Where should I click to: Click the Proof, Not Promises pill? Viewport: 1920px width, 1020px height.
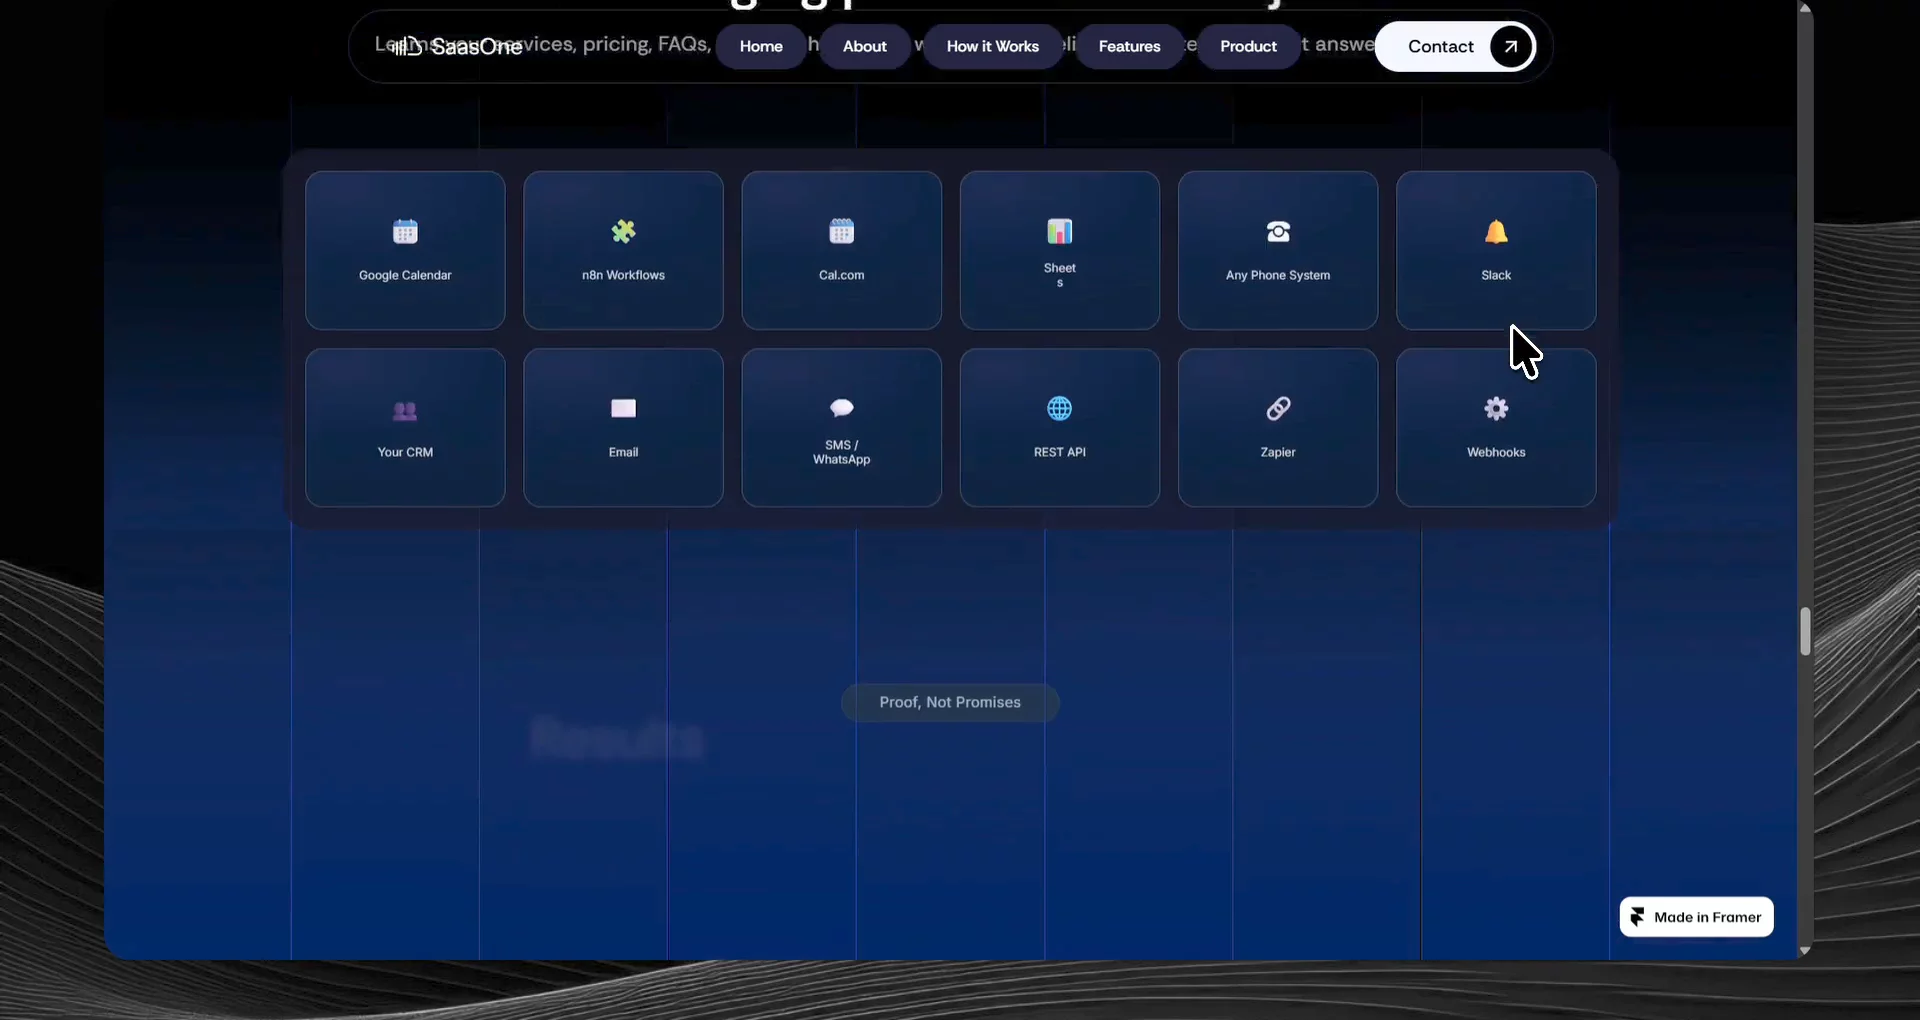click(950, 702)
